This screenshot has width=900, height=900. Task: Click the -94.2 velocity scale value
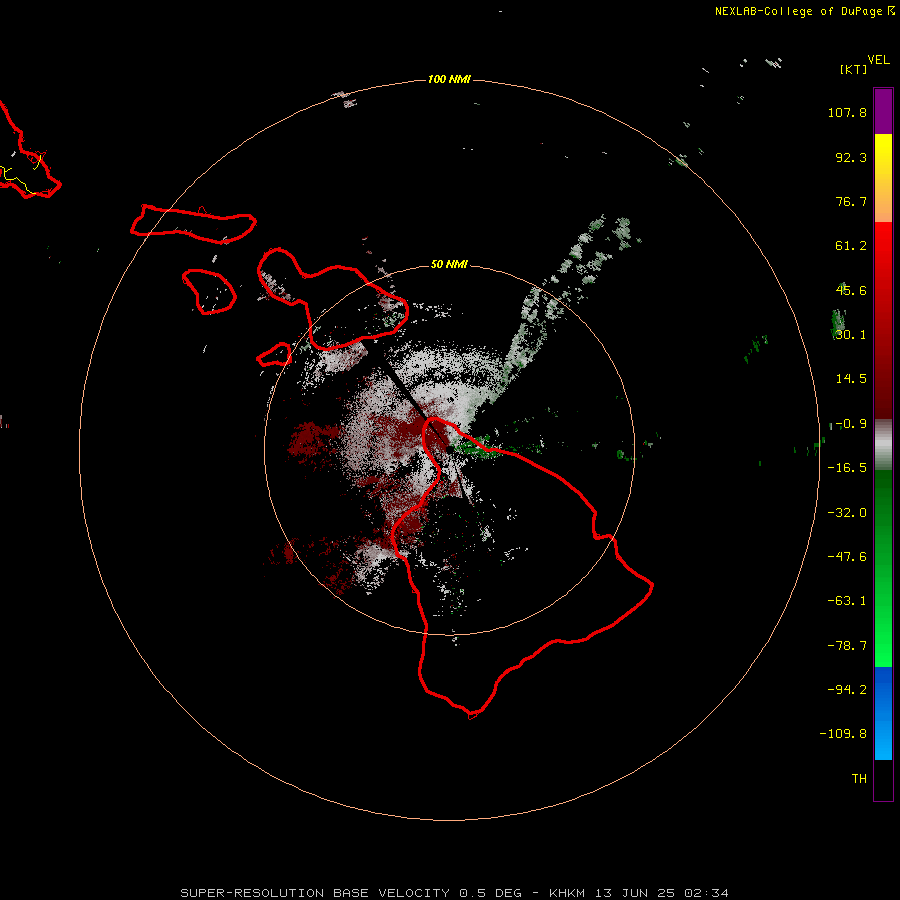coord(847,690)
